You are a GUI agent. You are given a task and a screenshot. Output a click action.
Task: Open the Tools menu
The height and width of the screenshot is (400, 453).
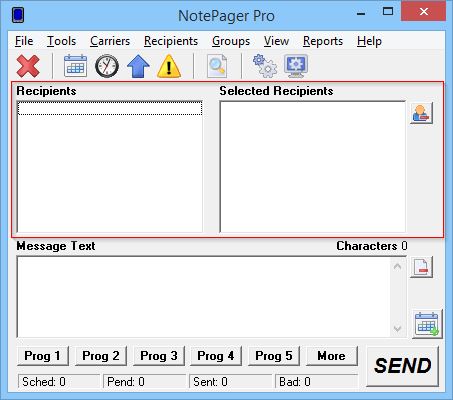61,41
